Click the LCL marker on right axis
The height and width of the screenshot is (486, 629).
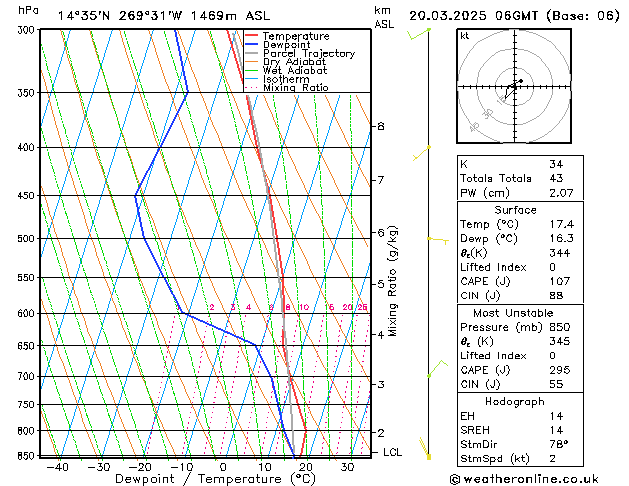394,452
